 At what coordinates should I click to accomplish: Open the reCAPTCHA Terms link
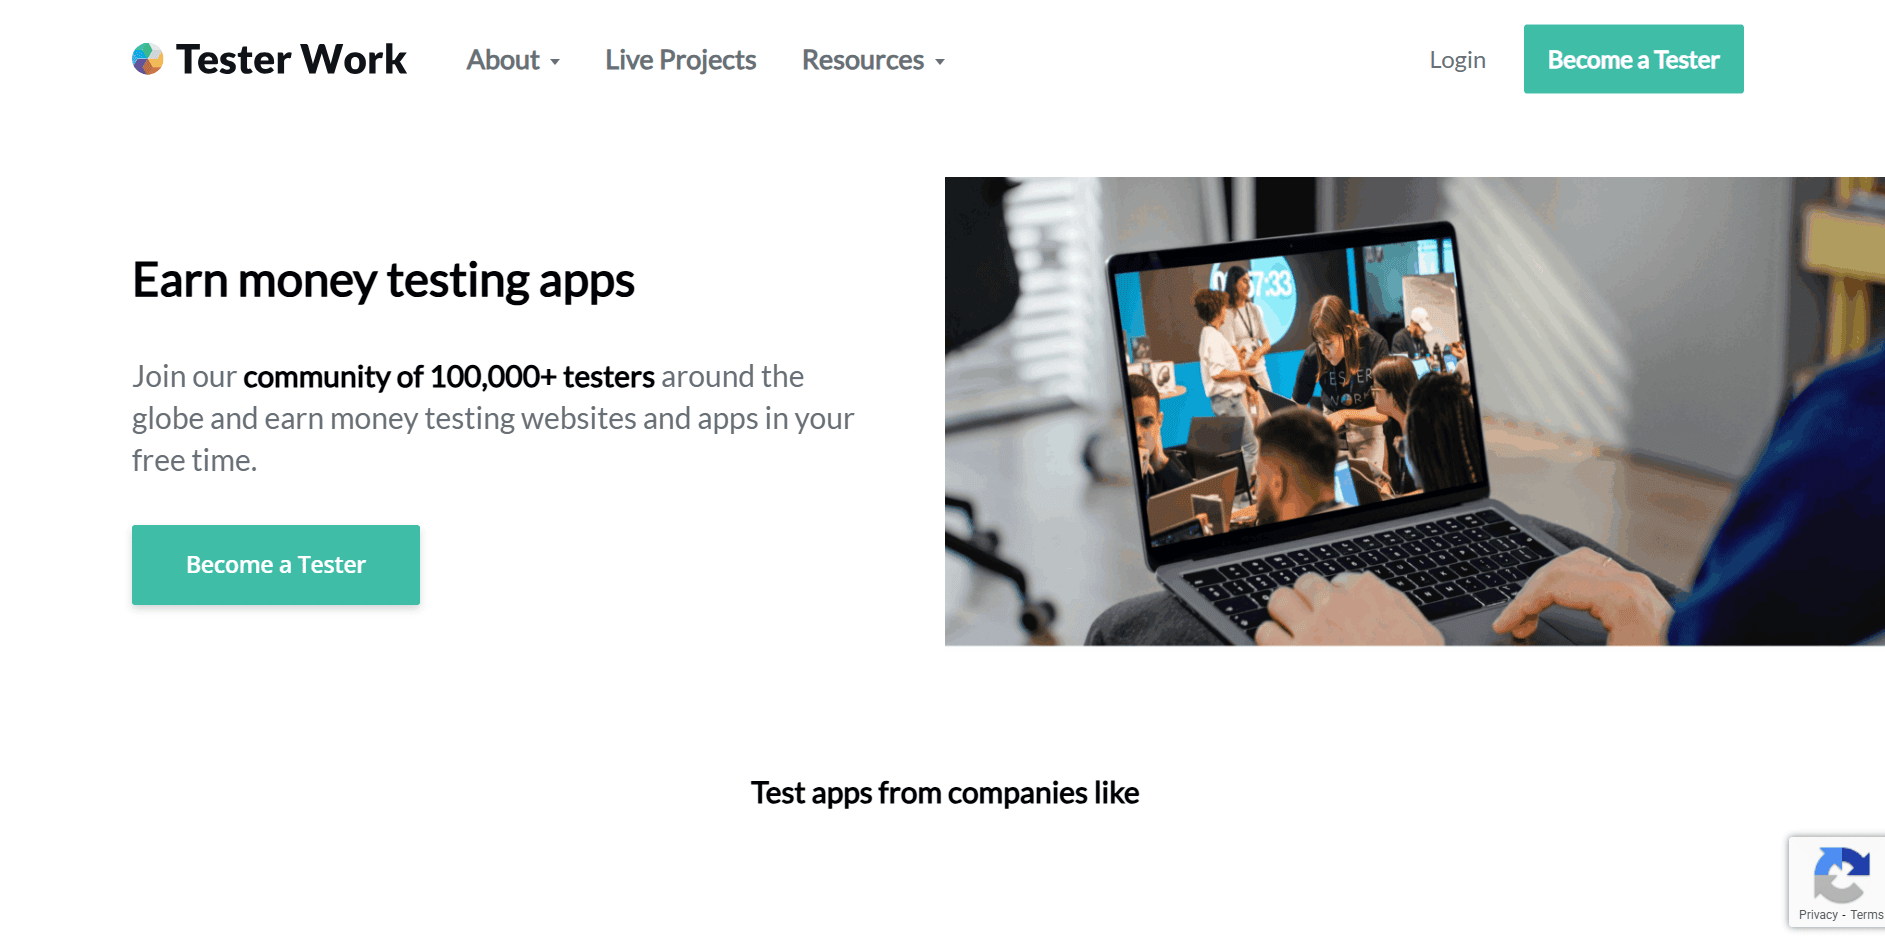pyautogui.click(x=1867, y=915)
